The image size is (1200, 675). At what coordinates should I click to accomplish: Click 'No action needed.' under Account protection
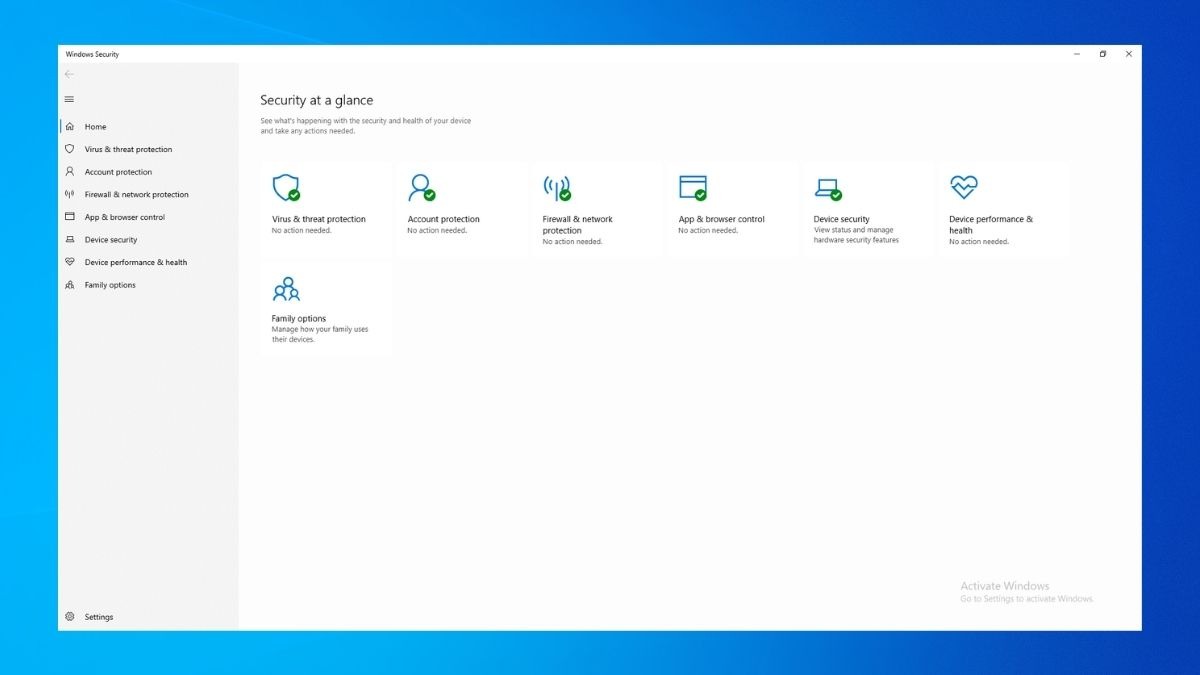(x=437, y=231)
